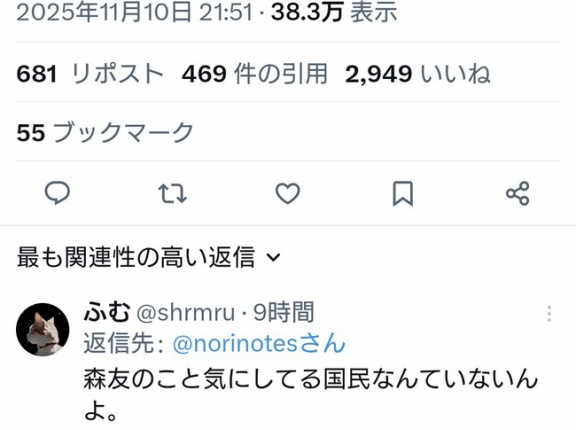View the 681 リポスト list
Image resolution: width=576 pixels, height=430 pixels.
pyautogui.click(x=90, y=73)
